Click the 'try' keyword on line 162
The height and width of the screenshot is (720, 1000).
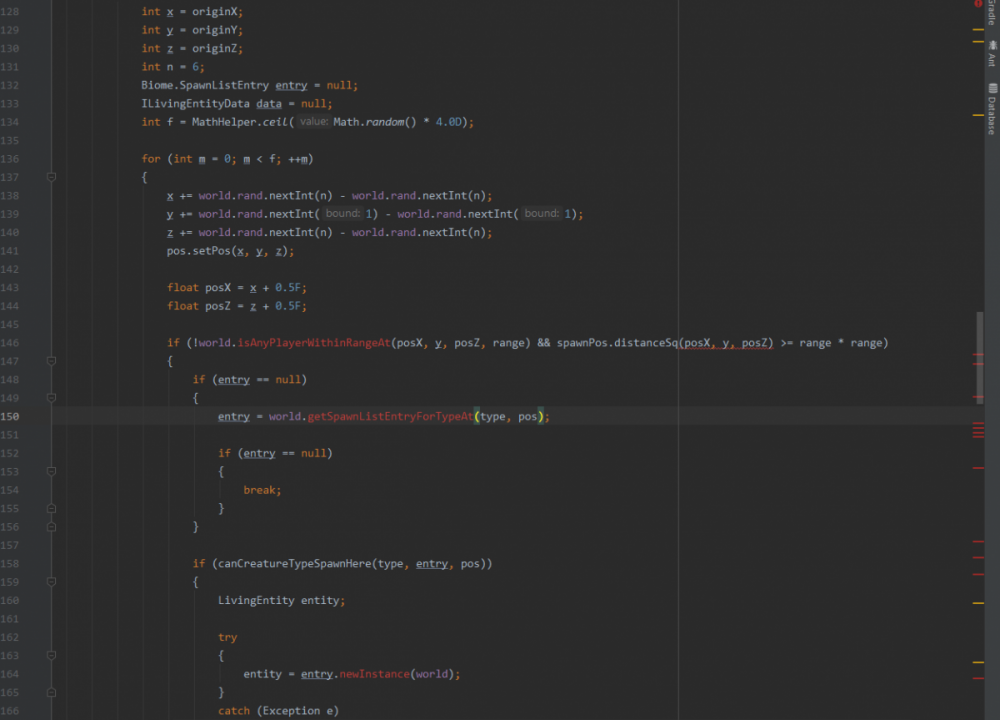click(227, 638)
